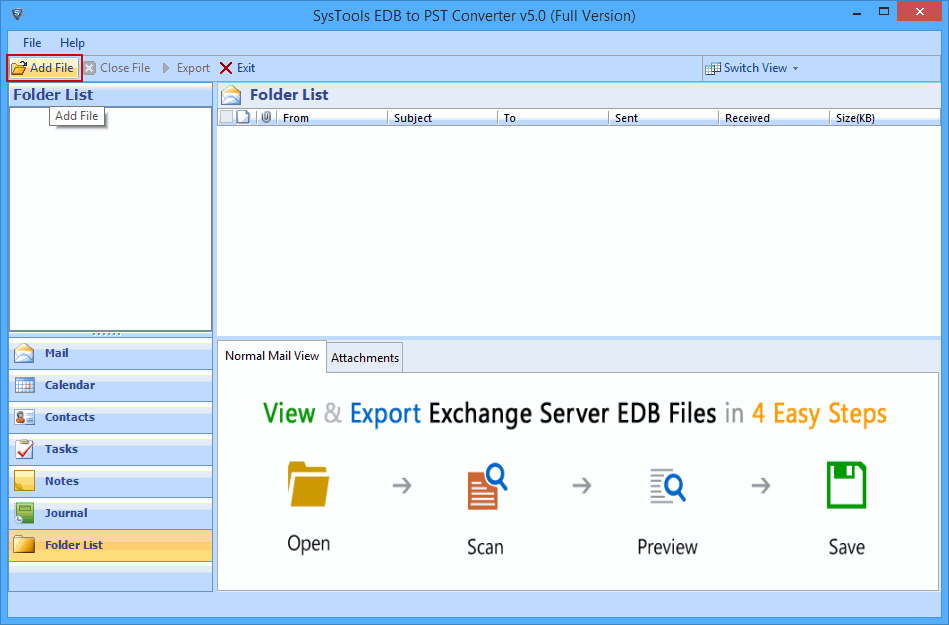
Task: Open the File menu
Action: 32,43
